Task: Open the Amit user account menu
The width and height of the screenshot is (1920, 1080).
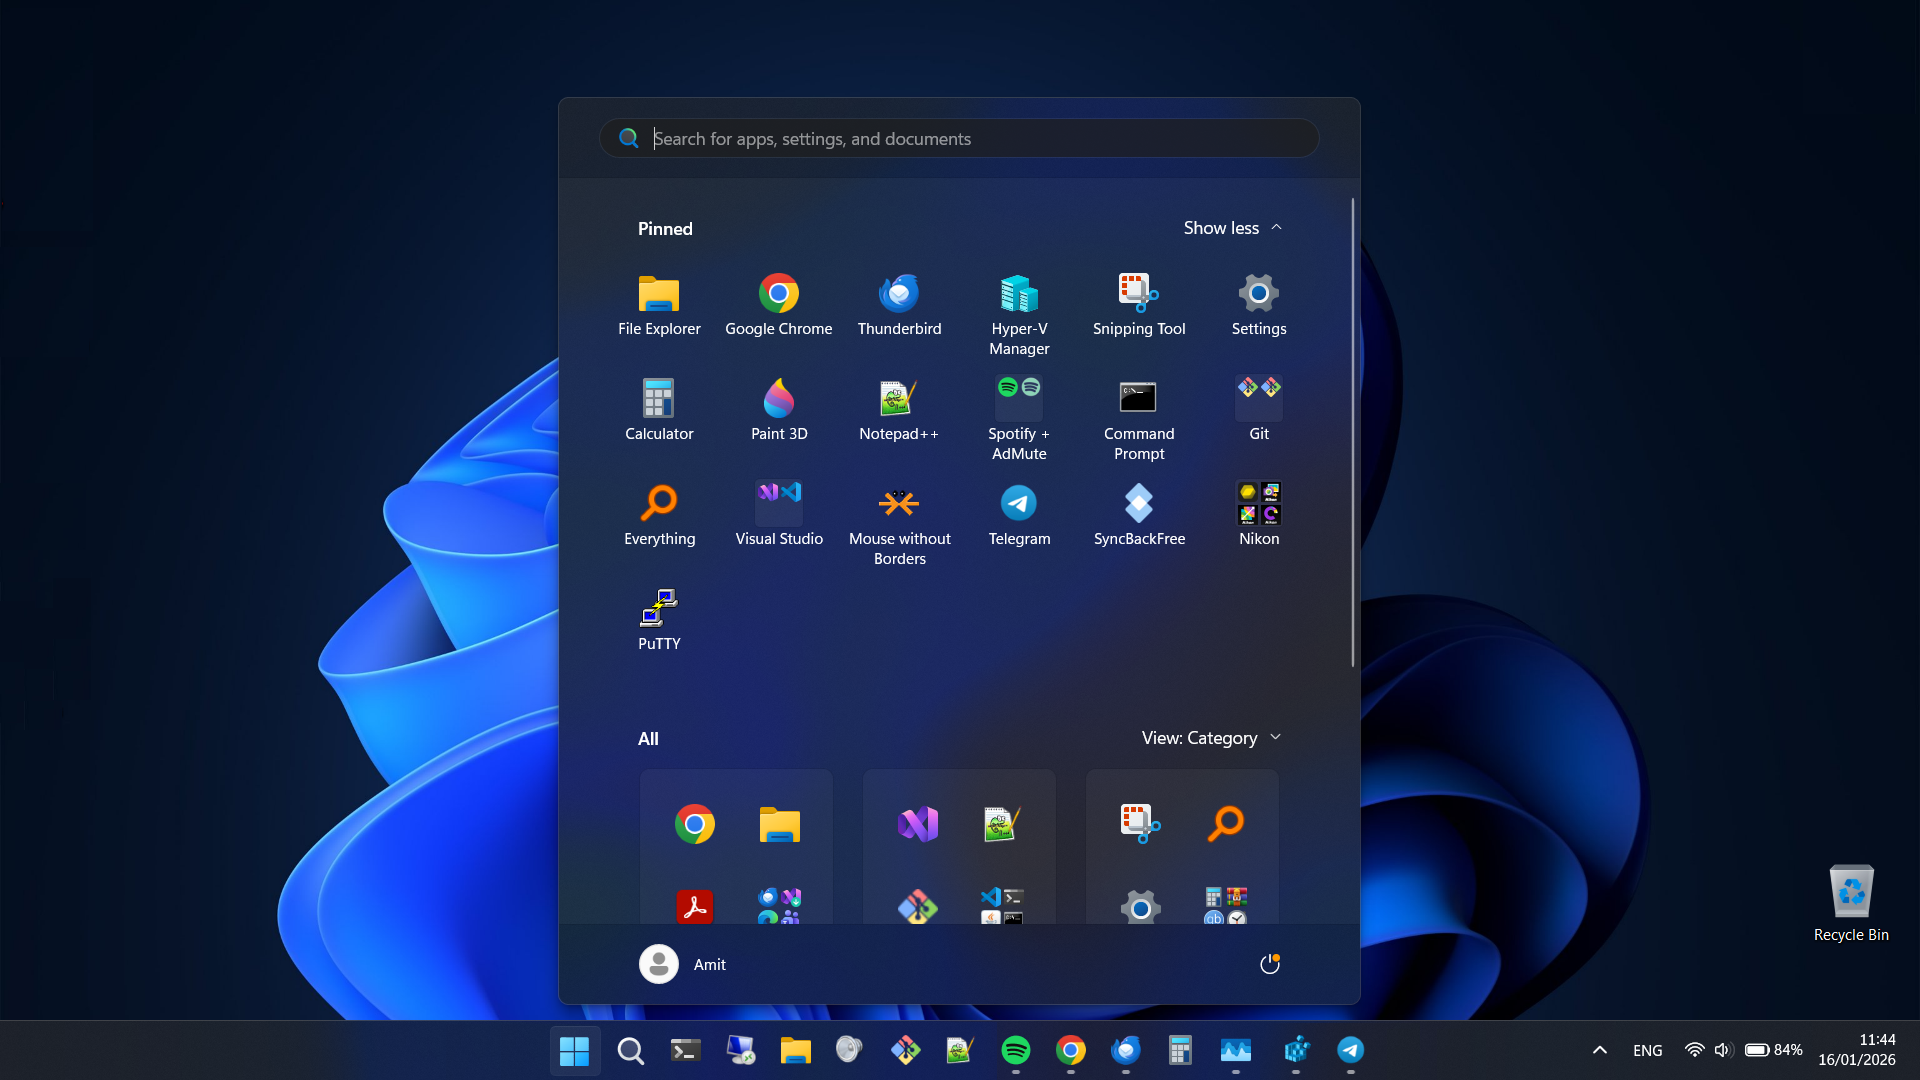Action: pos(683,964)
